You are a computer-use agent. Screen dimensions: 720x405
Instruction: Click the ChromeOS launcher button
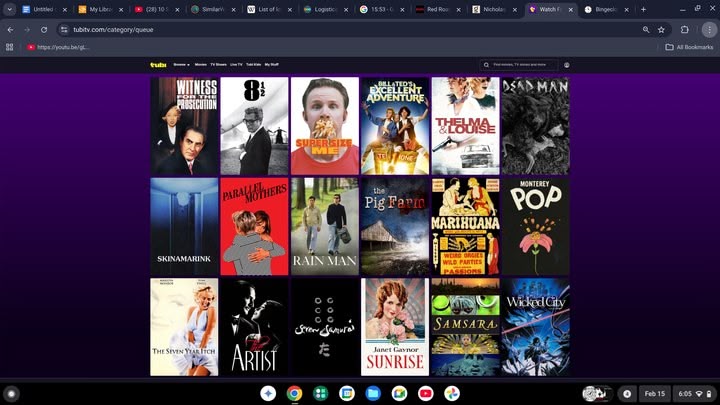click(12, 393)
